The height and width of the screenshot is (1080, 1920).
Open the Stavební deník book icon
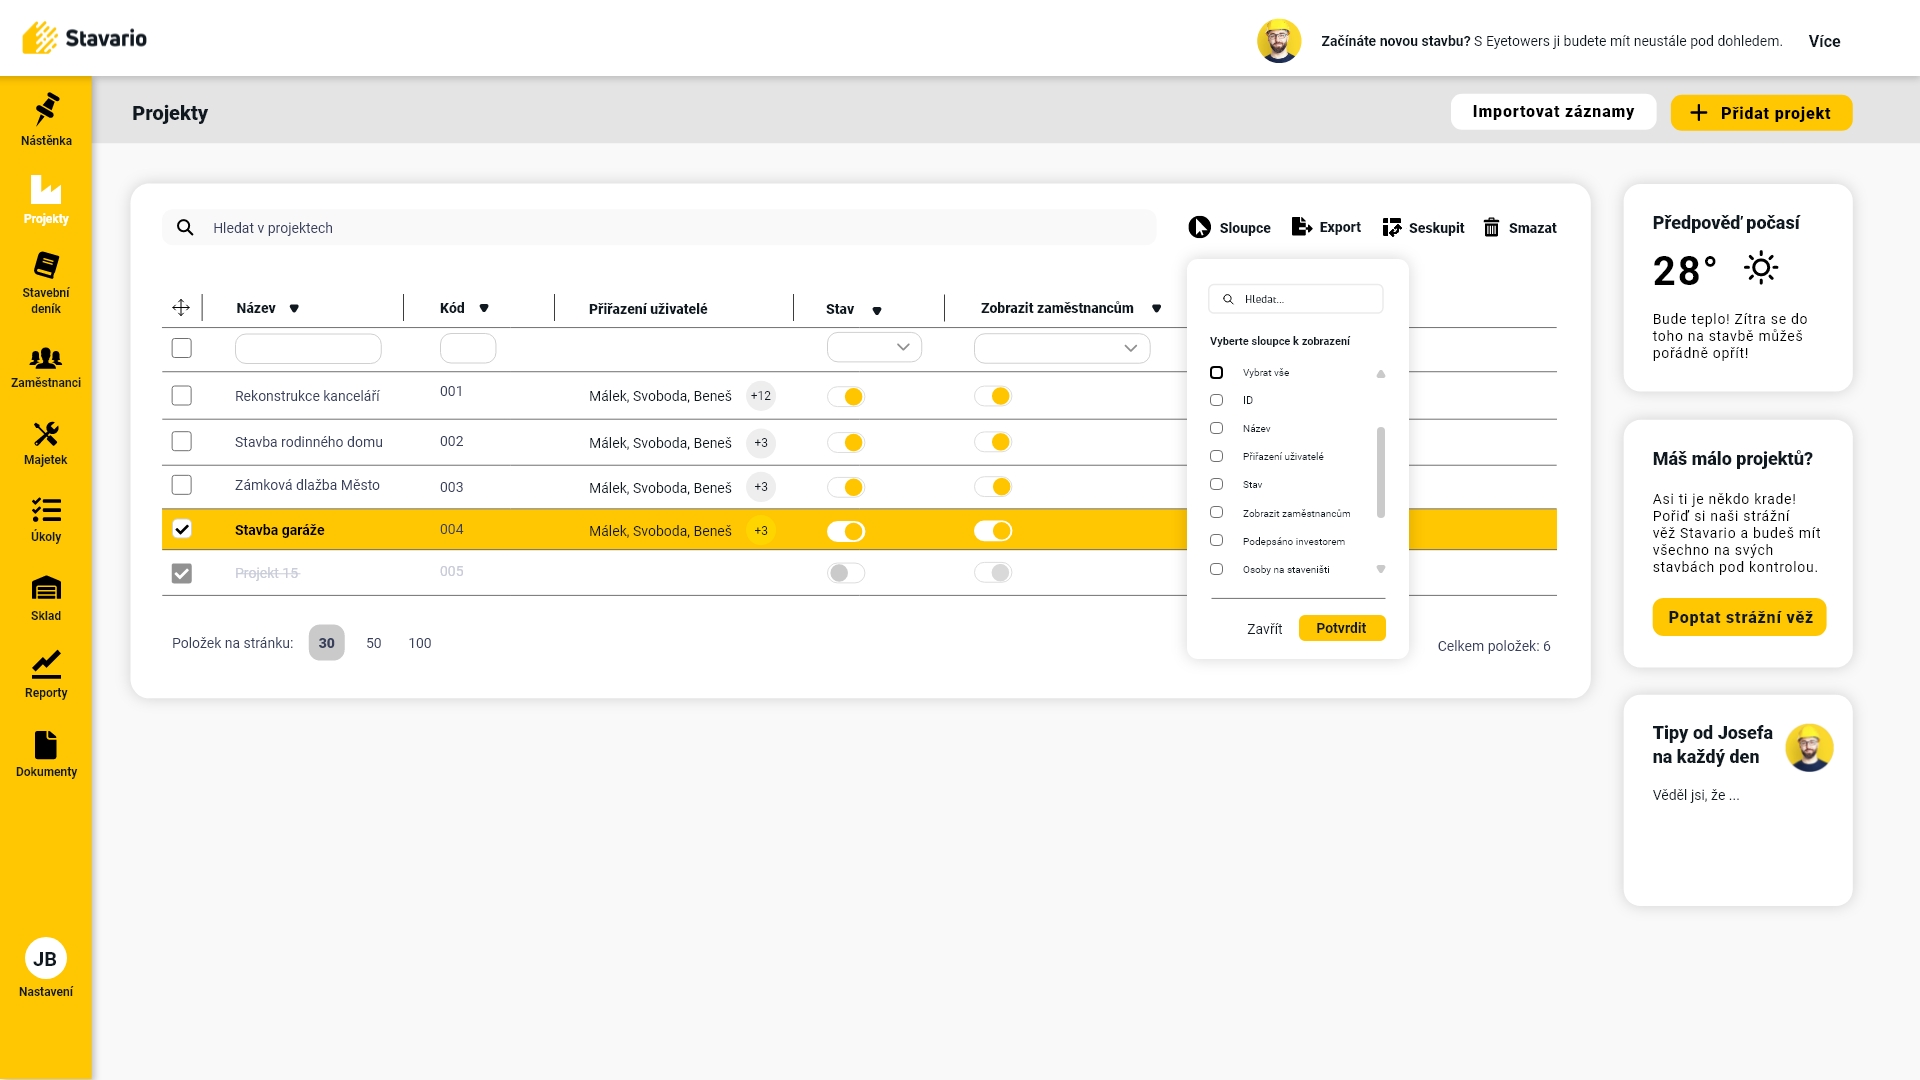[46, 265]
